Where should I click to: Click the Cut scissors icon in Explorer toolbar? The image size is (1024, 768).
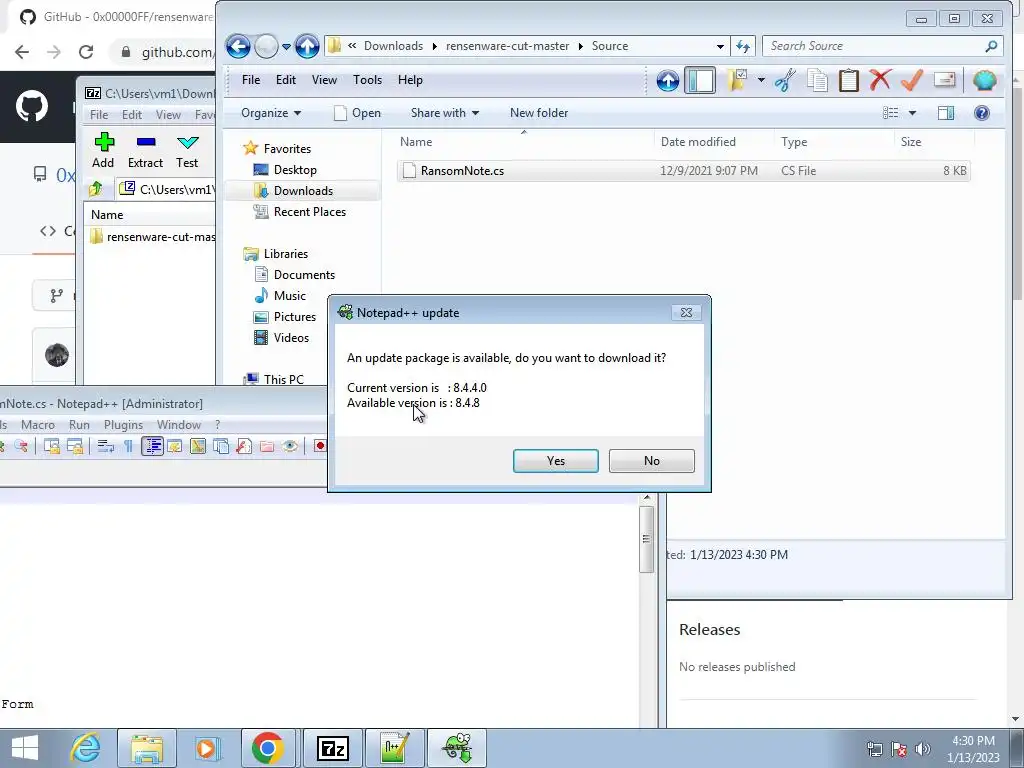pyautogui.click(x=786, y=80)
